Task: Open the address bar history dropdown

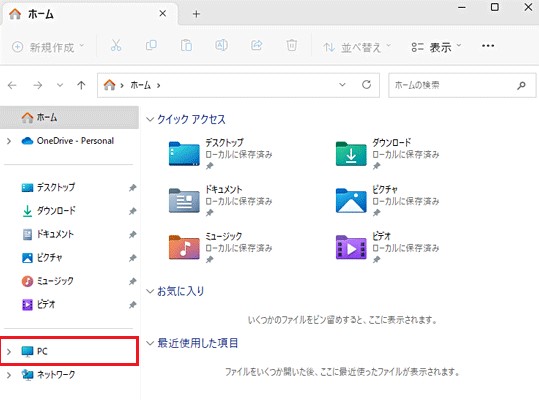Action: coord(342,85)
